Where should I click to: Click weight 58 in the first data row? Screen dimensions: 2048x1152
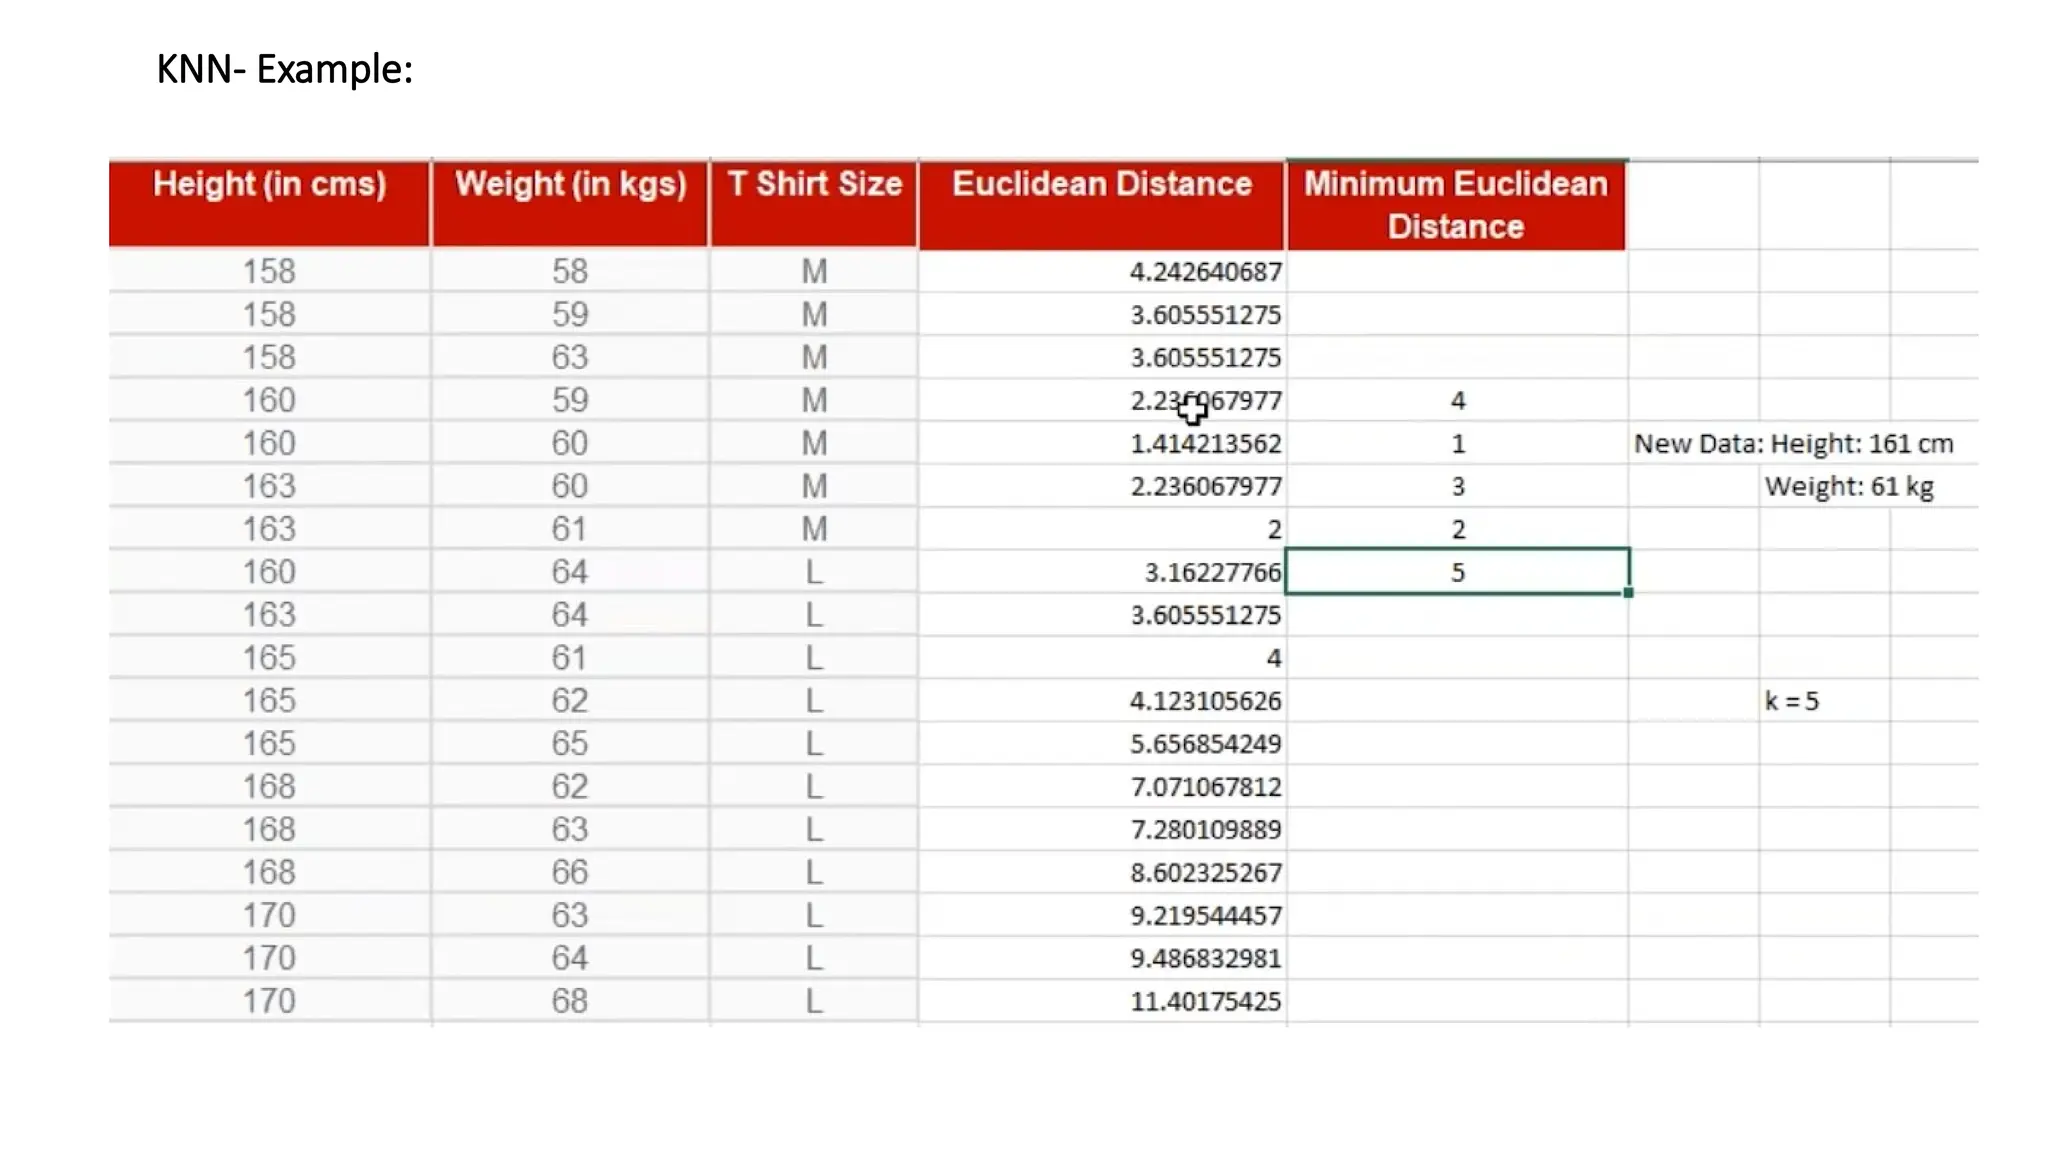click(570, 271)
